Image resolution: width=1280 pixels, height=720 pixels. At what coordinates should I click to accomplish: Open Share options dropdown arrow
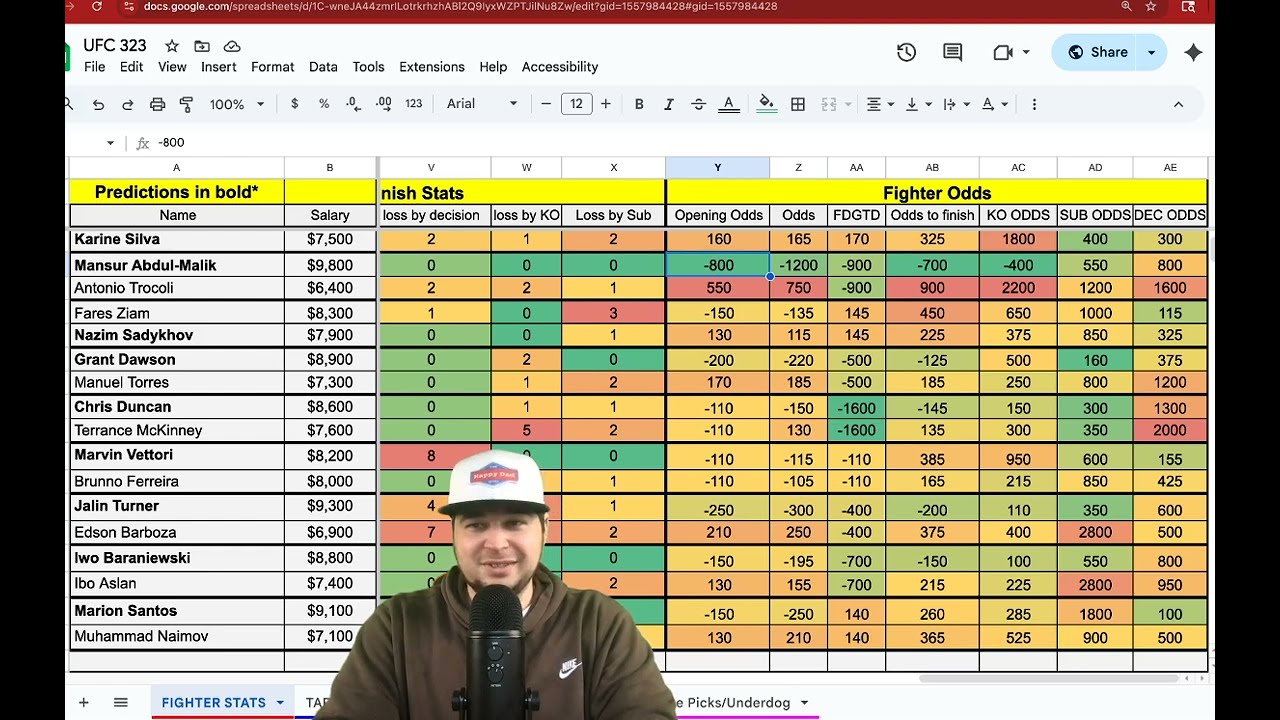1151,52
